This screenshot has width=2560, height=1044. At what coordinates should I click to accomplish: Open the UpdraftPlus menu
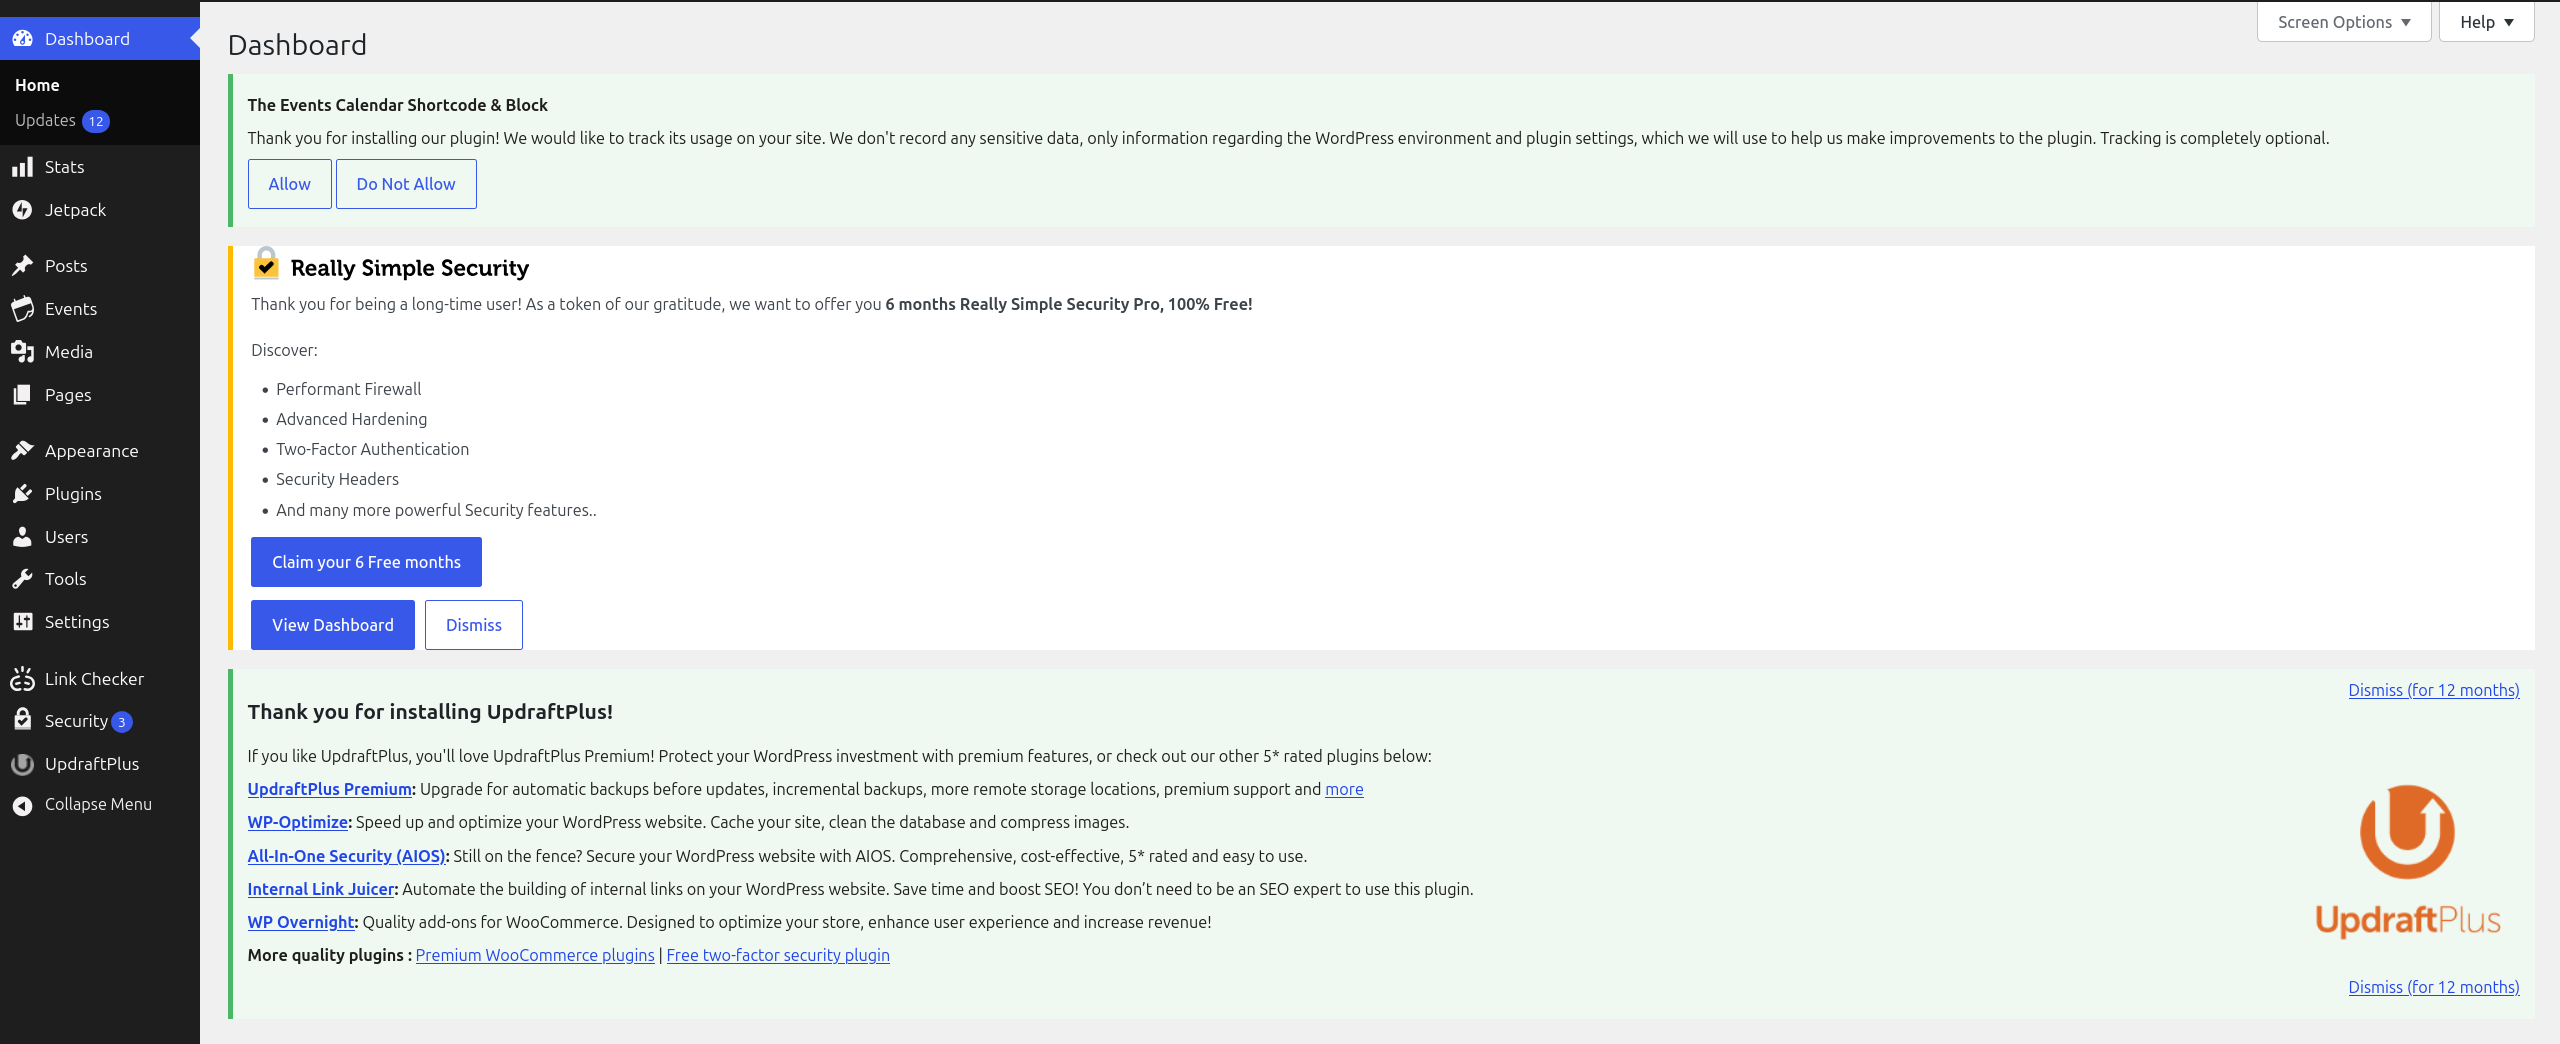(x=100, y=764)
